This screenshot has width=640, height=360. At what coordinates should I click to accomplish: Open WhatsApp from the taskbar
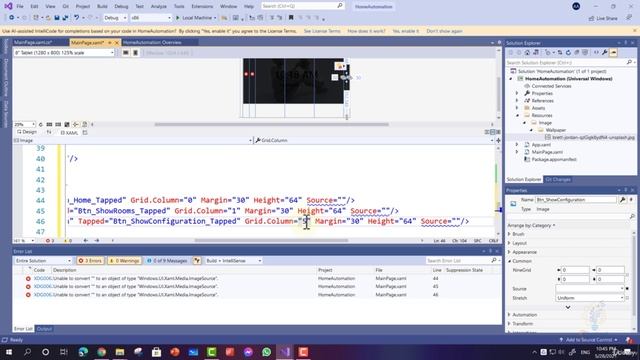(x=267, y=352)
